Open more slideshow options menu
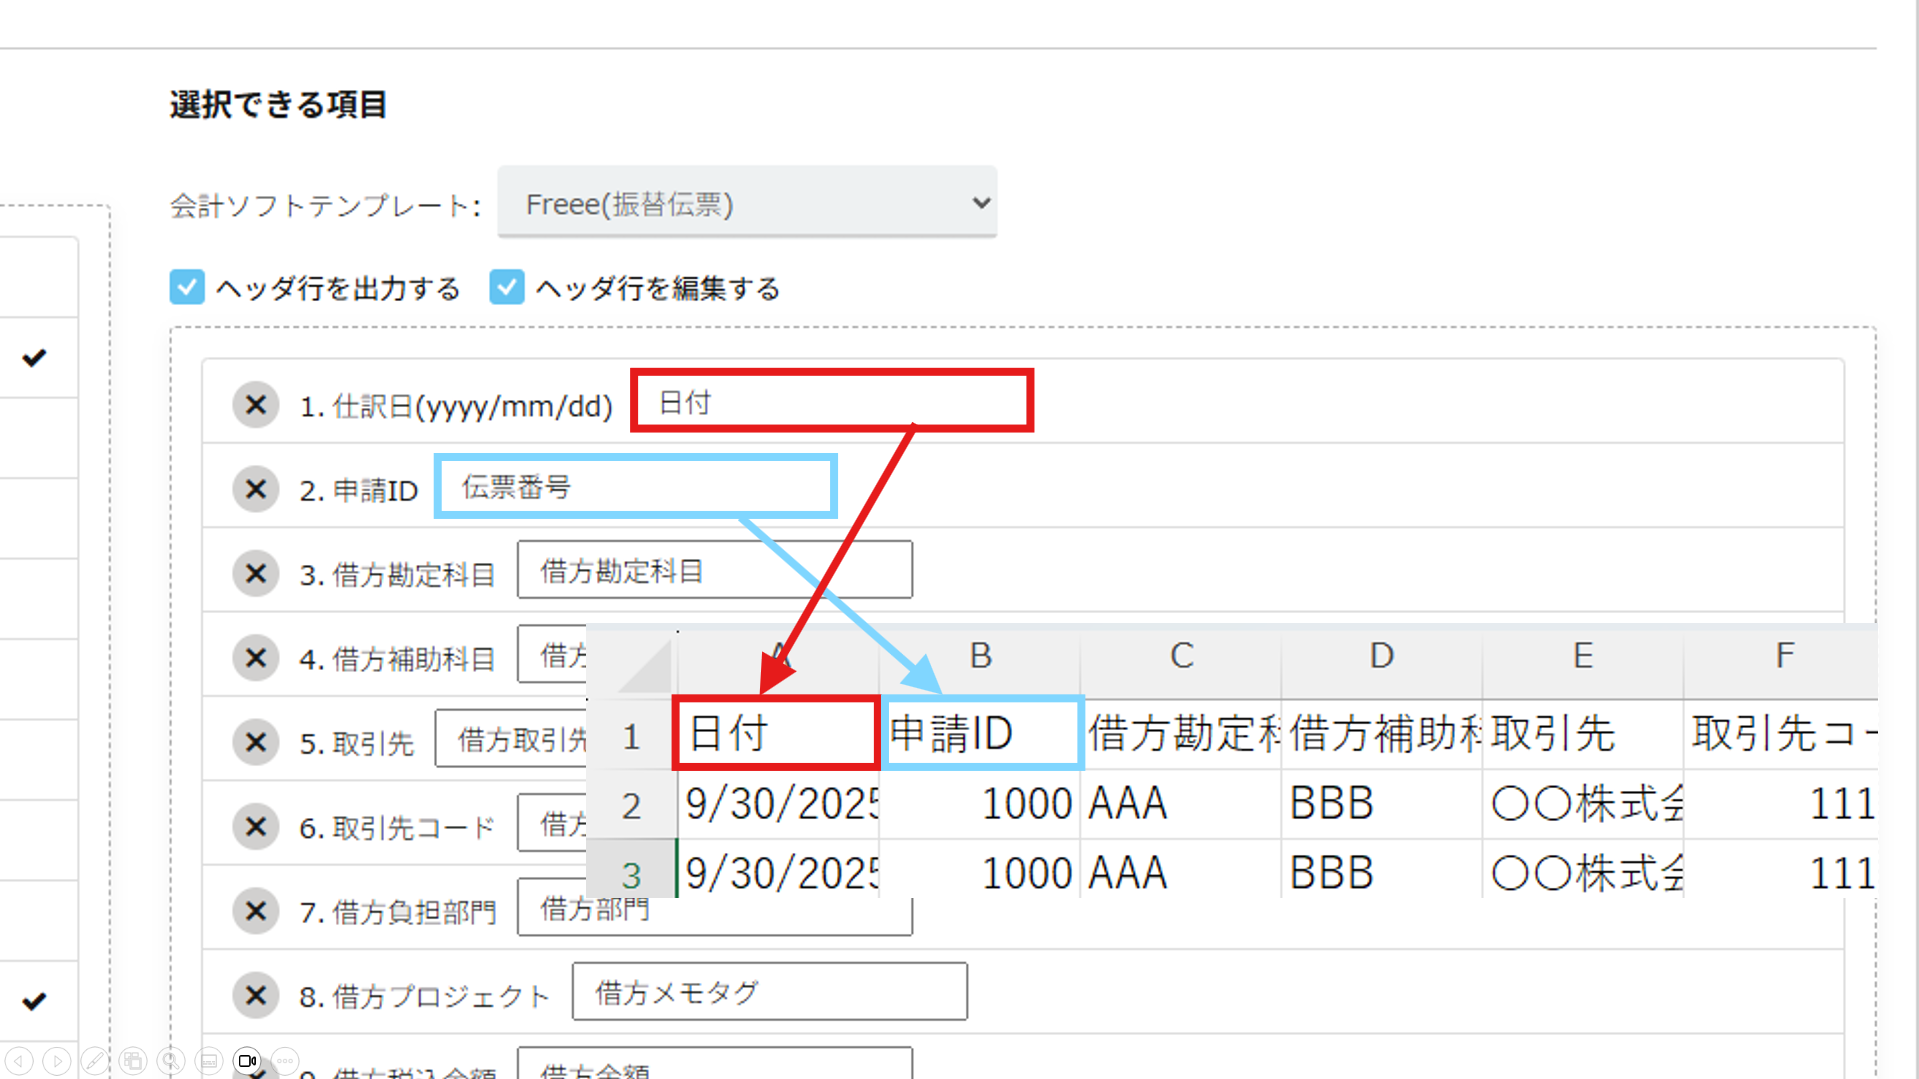The width and height of the screenshot is (1919, 1079). tap(285, 1061)
